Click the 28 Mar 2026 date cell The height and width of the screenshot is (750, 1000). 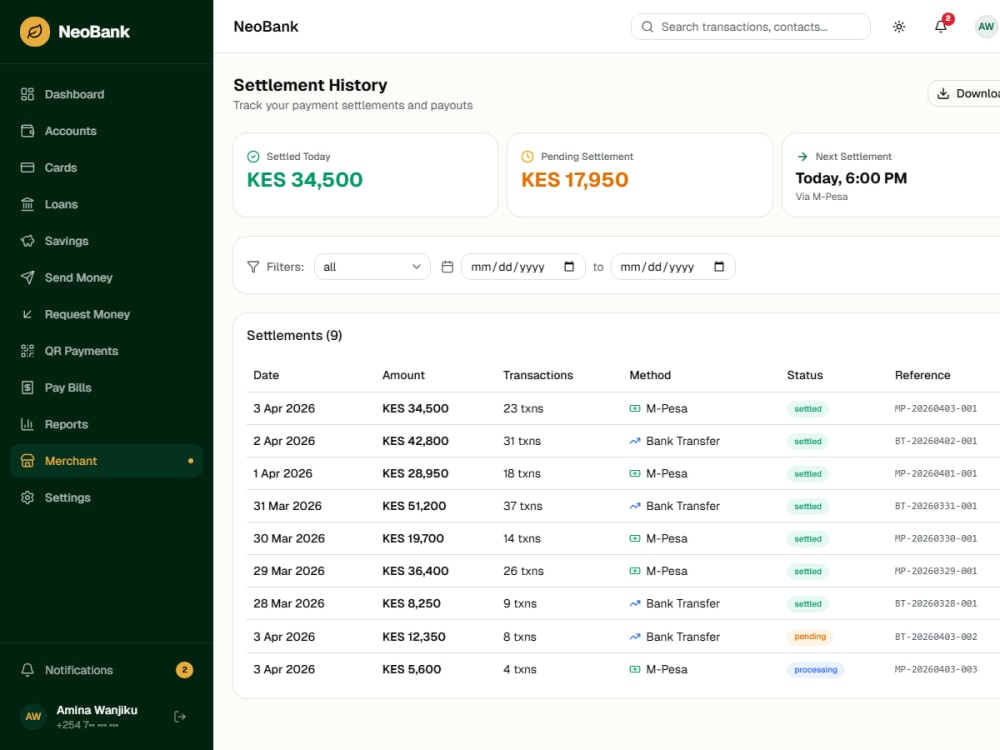pyautogui.click(x=289, y=603)
